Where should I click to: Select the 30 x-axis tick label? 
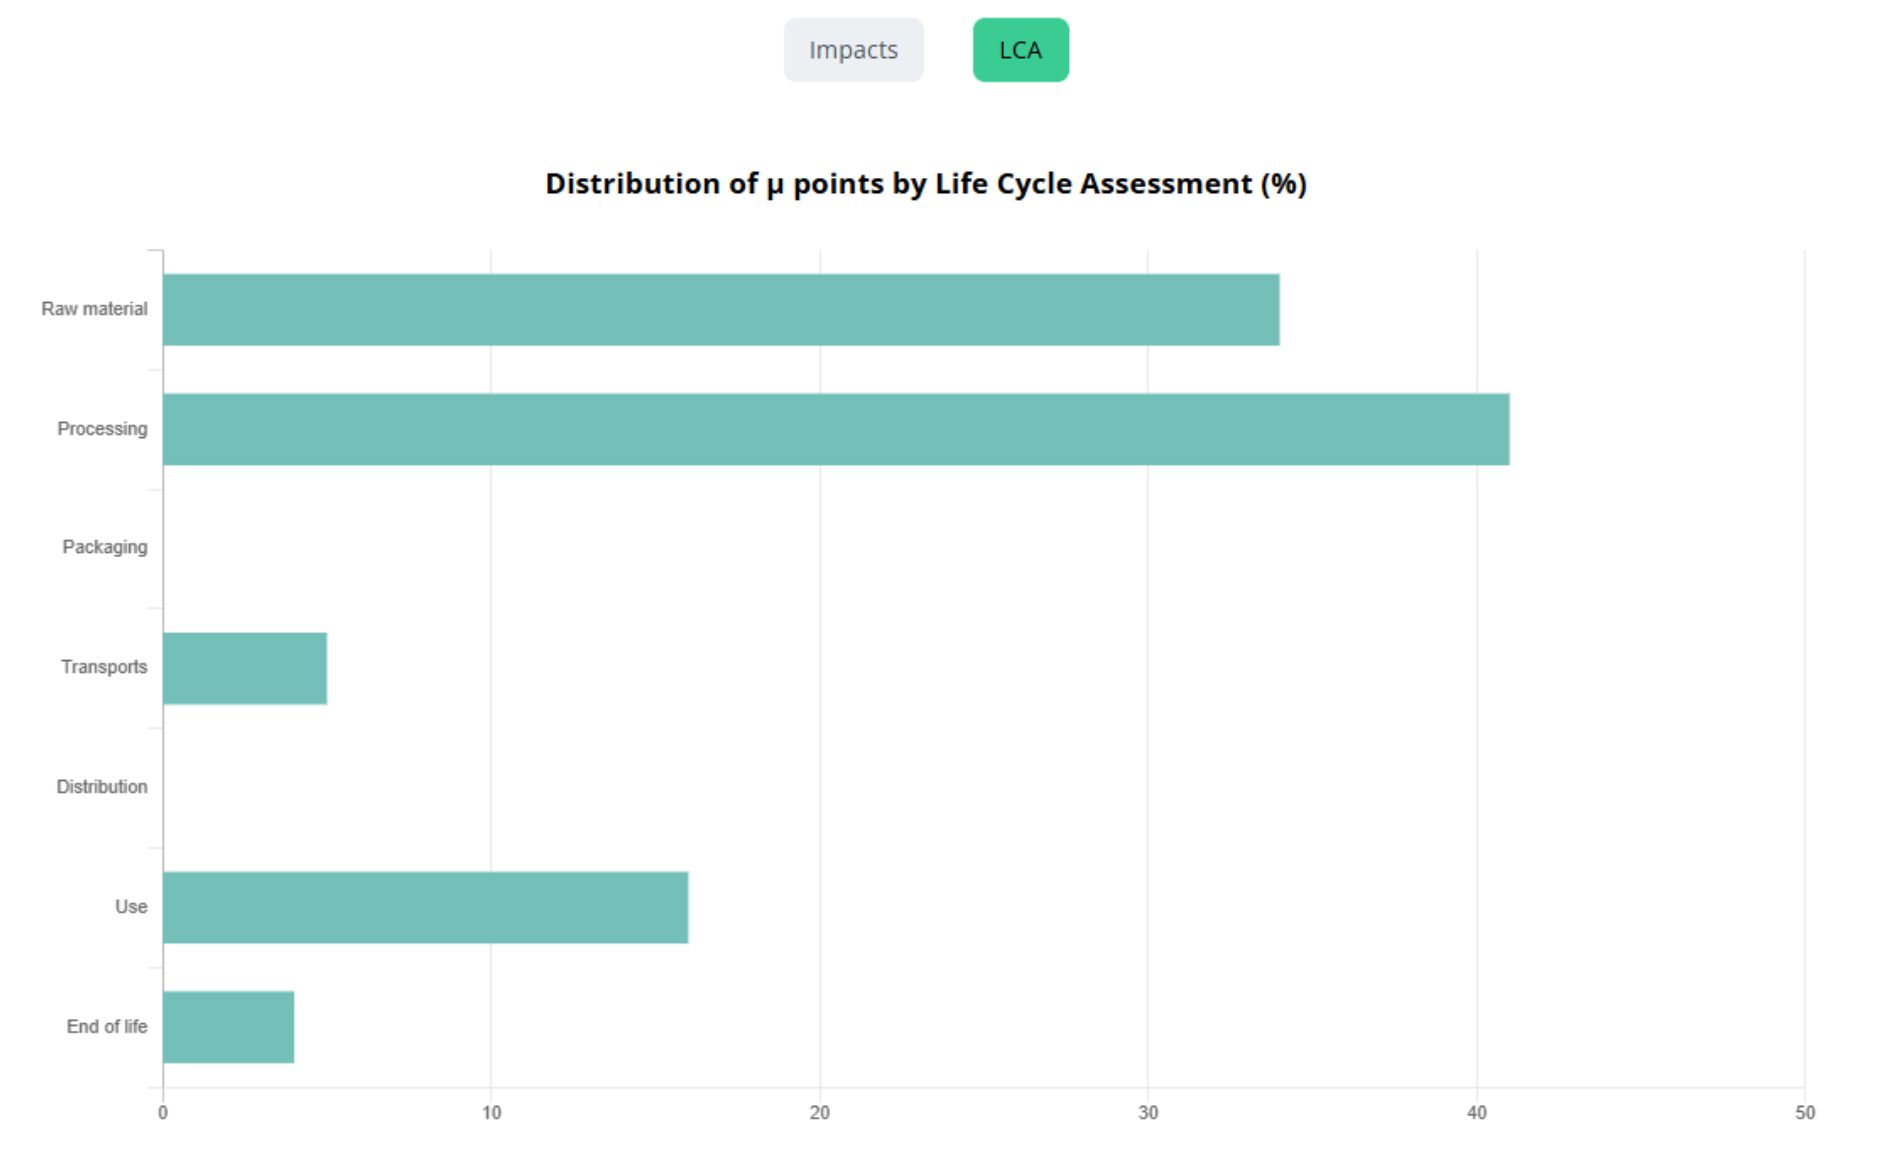pyautogui.click(x=1148, y=1113)
